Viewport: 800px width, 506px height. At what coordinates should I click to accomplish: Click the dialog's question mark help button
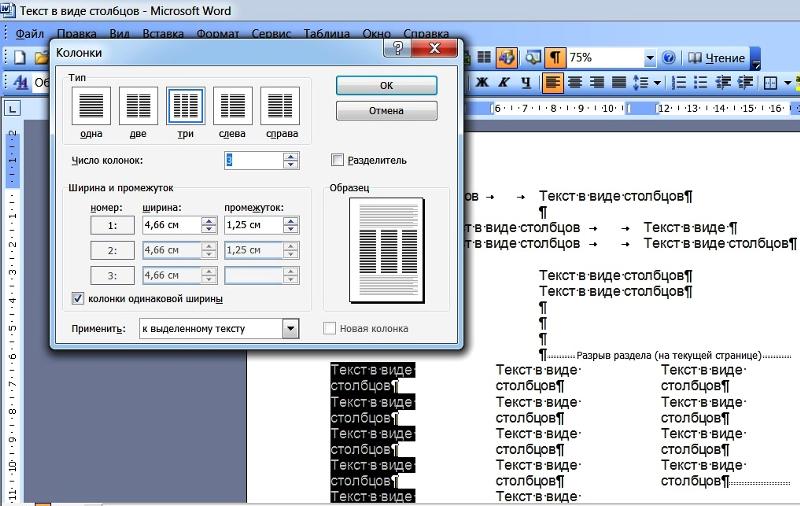(398, 48)
